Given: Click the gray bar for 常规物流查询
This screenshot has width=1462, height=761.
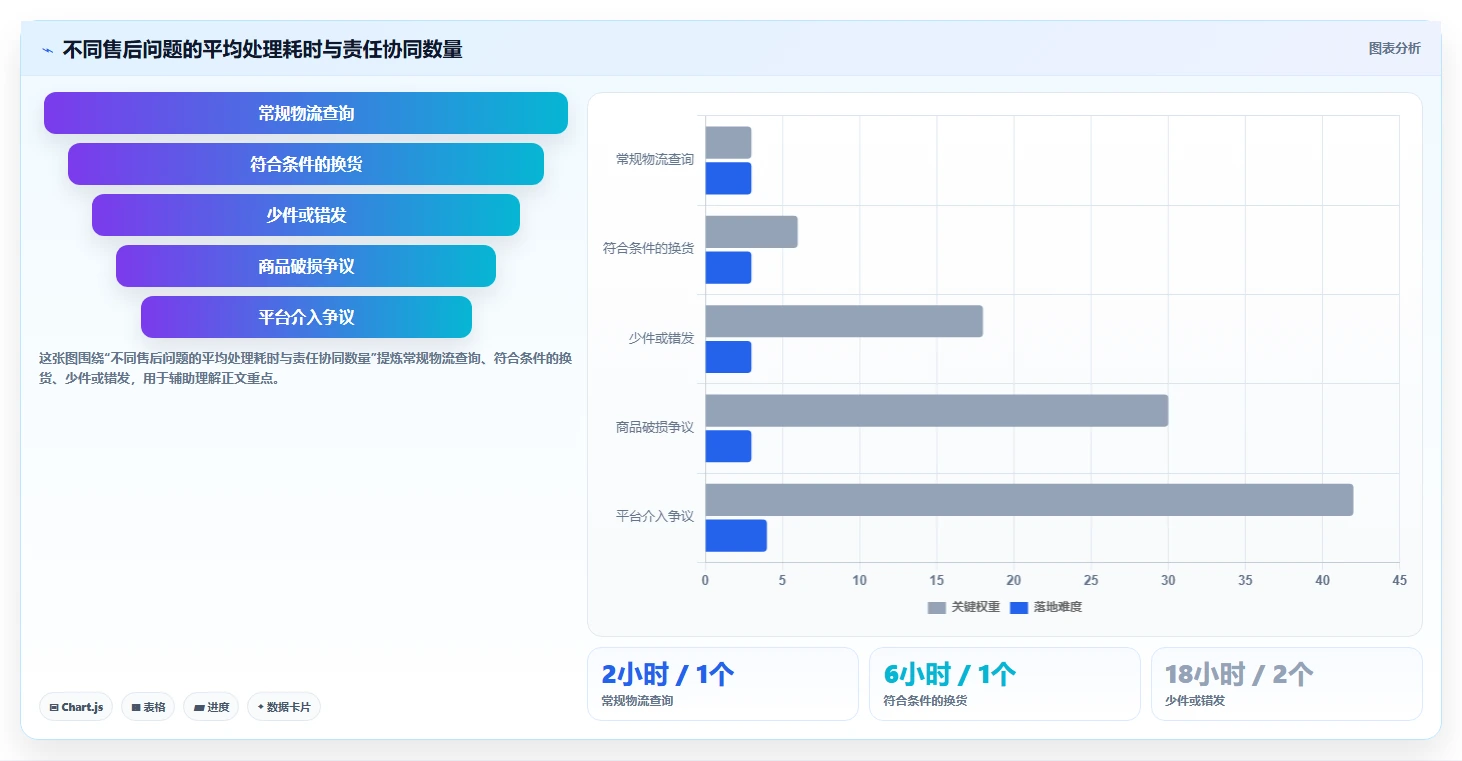Looking at the screenshot, I should (728, 142).
